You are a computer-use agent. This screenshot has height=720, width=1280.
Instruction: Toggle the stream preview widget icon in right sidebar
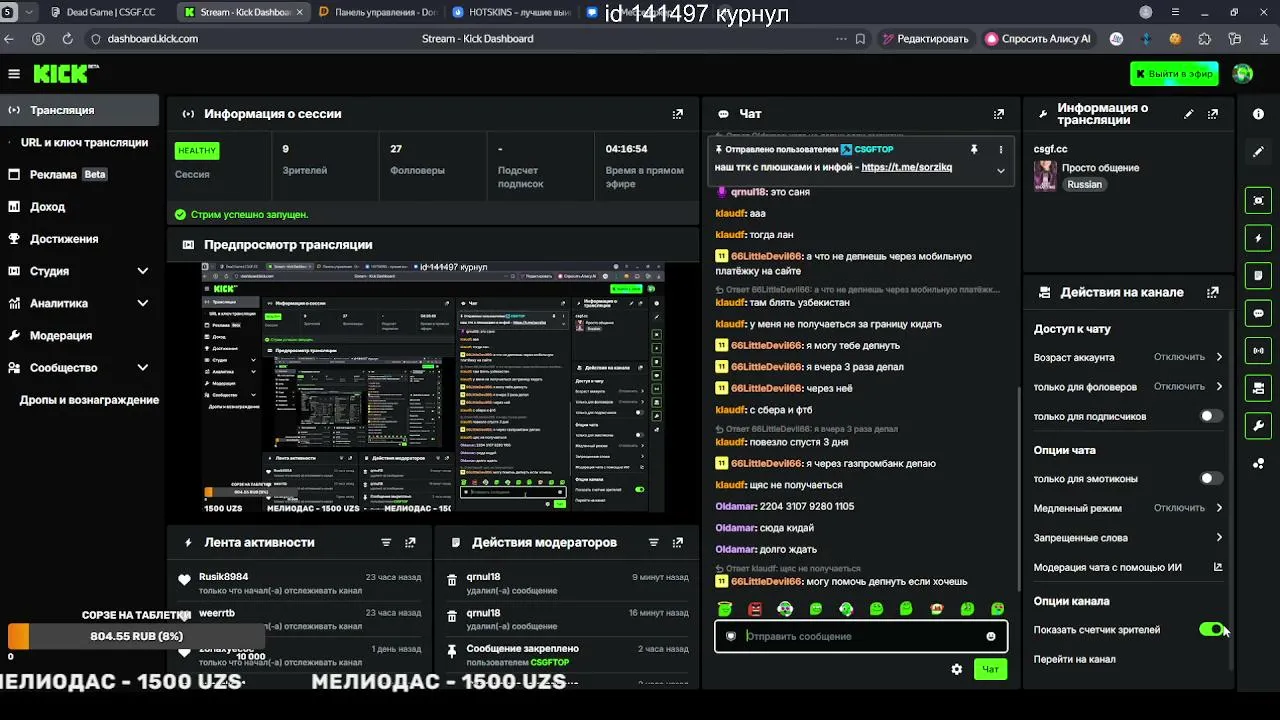click(1258, 200)
